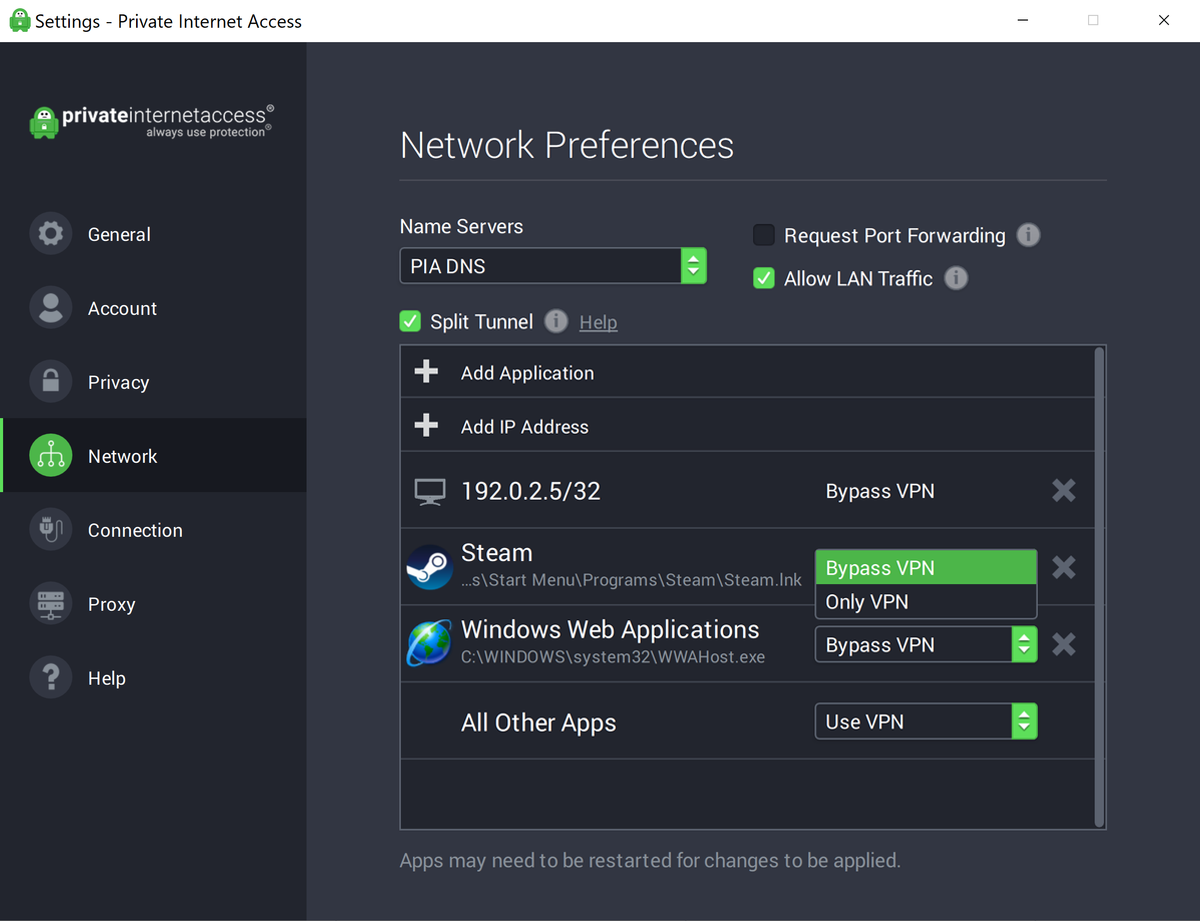Select Bypass VPN in Steam dropdown list
1200x921 pixels.
(x=926, y=568)
